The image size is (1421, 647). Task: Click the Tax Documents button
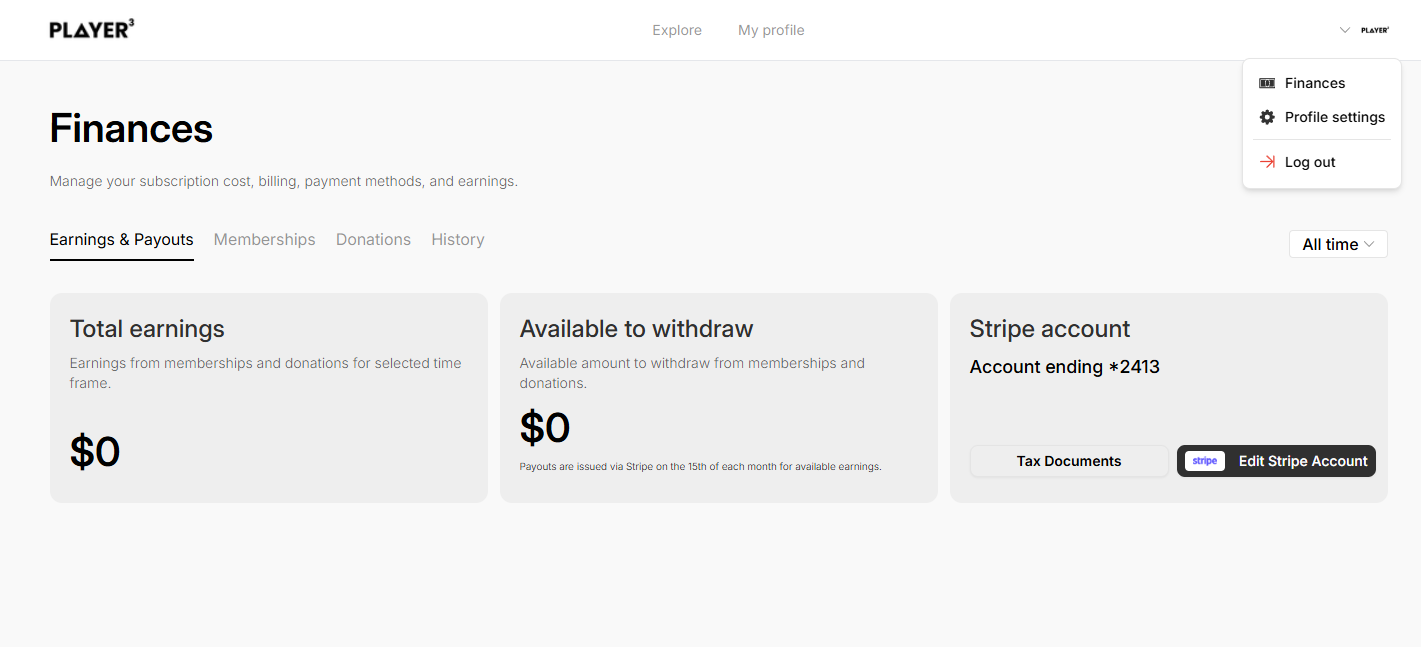pyautogui.click(x=1069, y=461)
